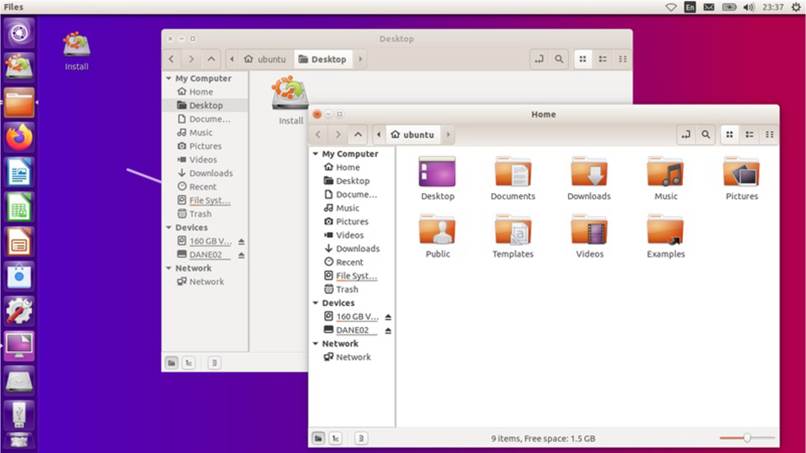Select Pictures in Desktop window sidebar
The width and height of the screenshot is (806, 453).
199,146
